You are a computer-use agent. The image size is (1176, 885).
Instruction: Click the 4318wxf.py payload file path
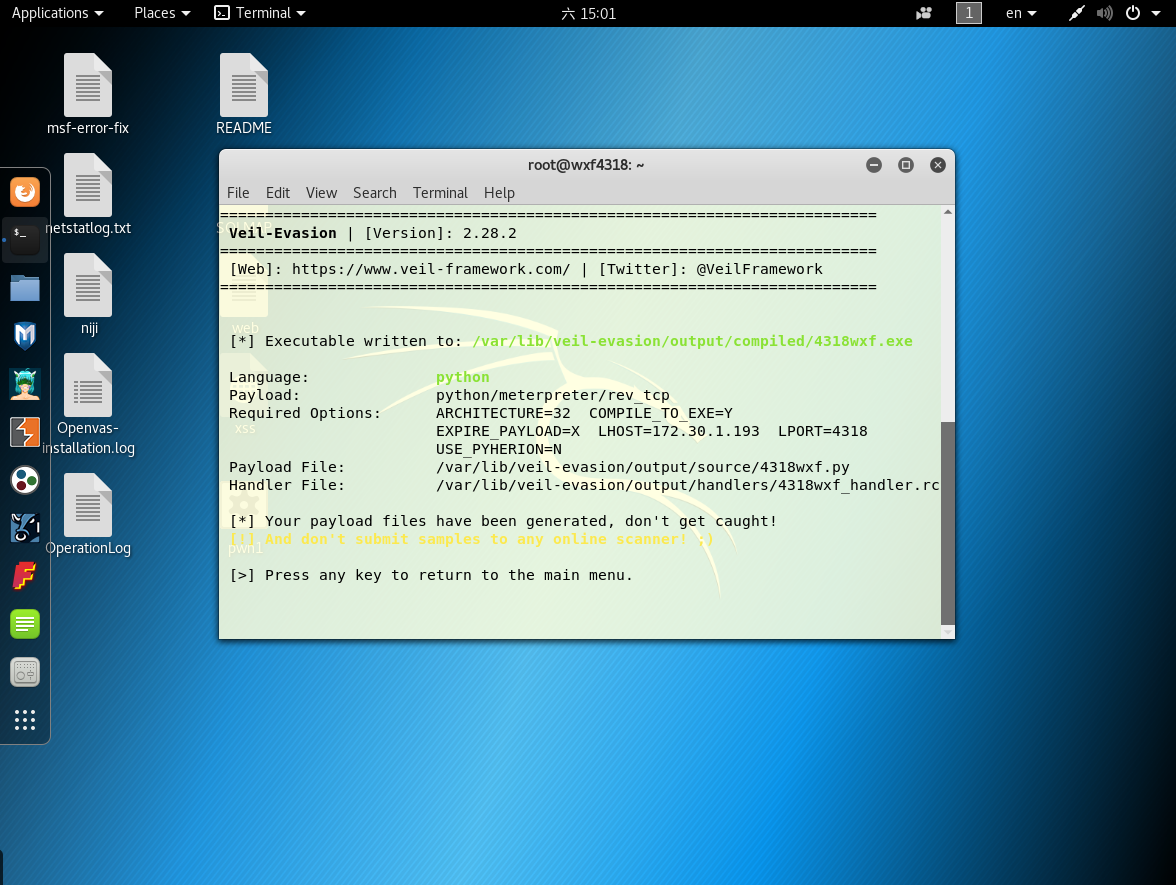pyautogui.click(x=643, y=467)
